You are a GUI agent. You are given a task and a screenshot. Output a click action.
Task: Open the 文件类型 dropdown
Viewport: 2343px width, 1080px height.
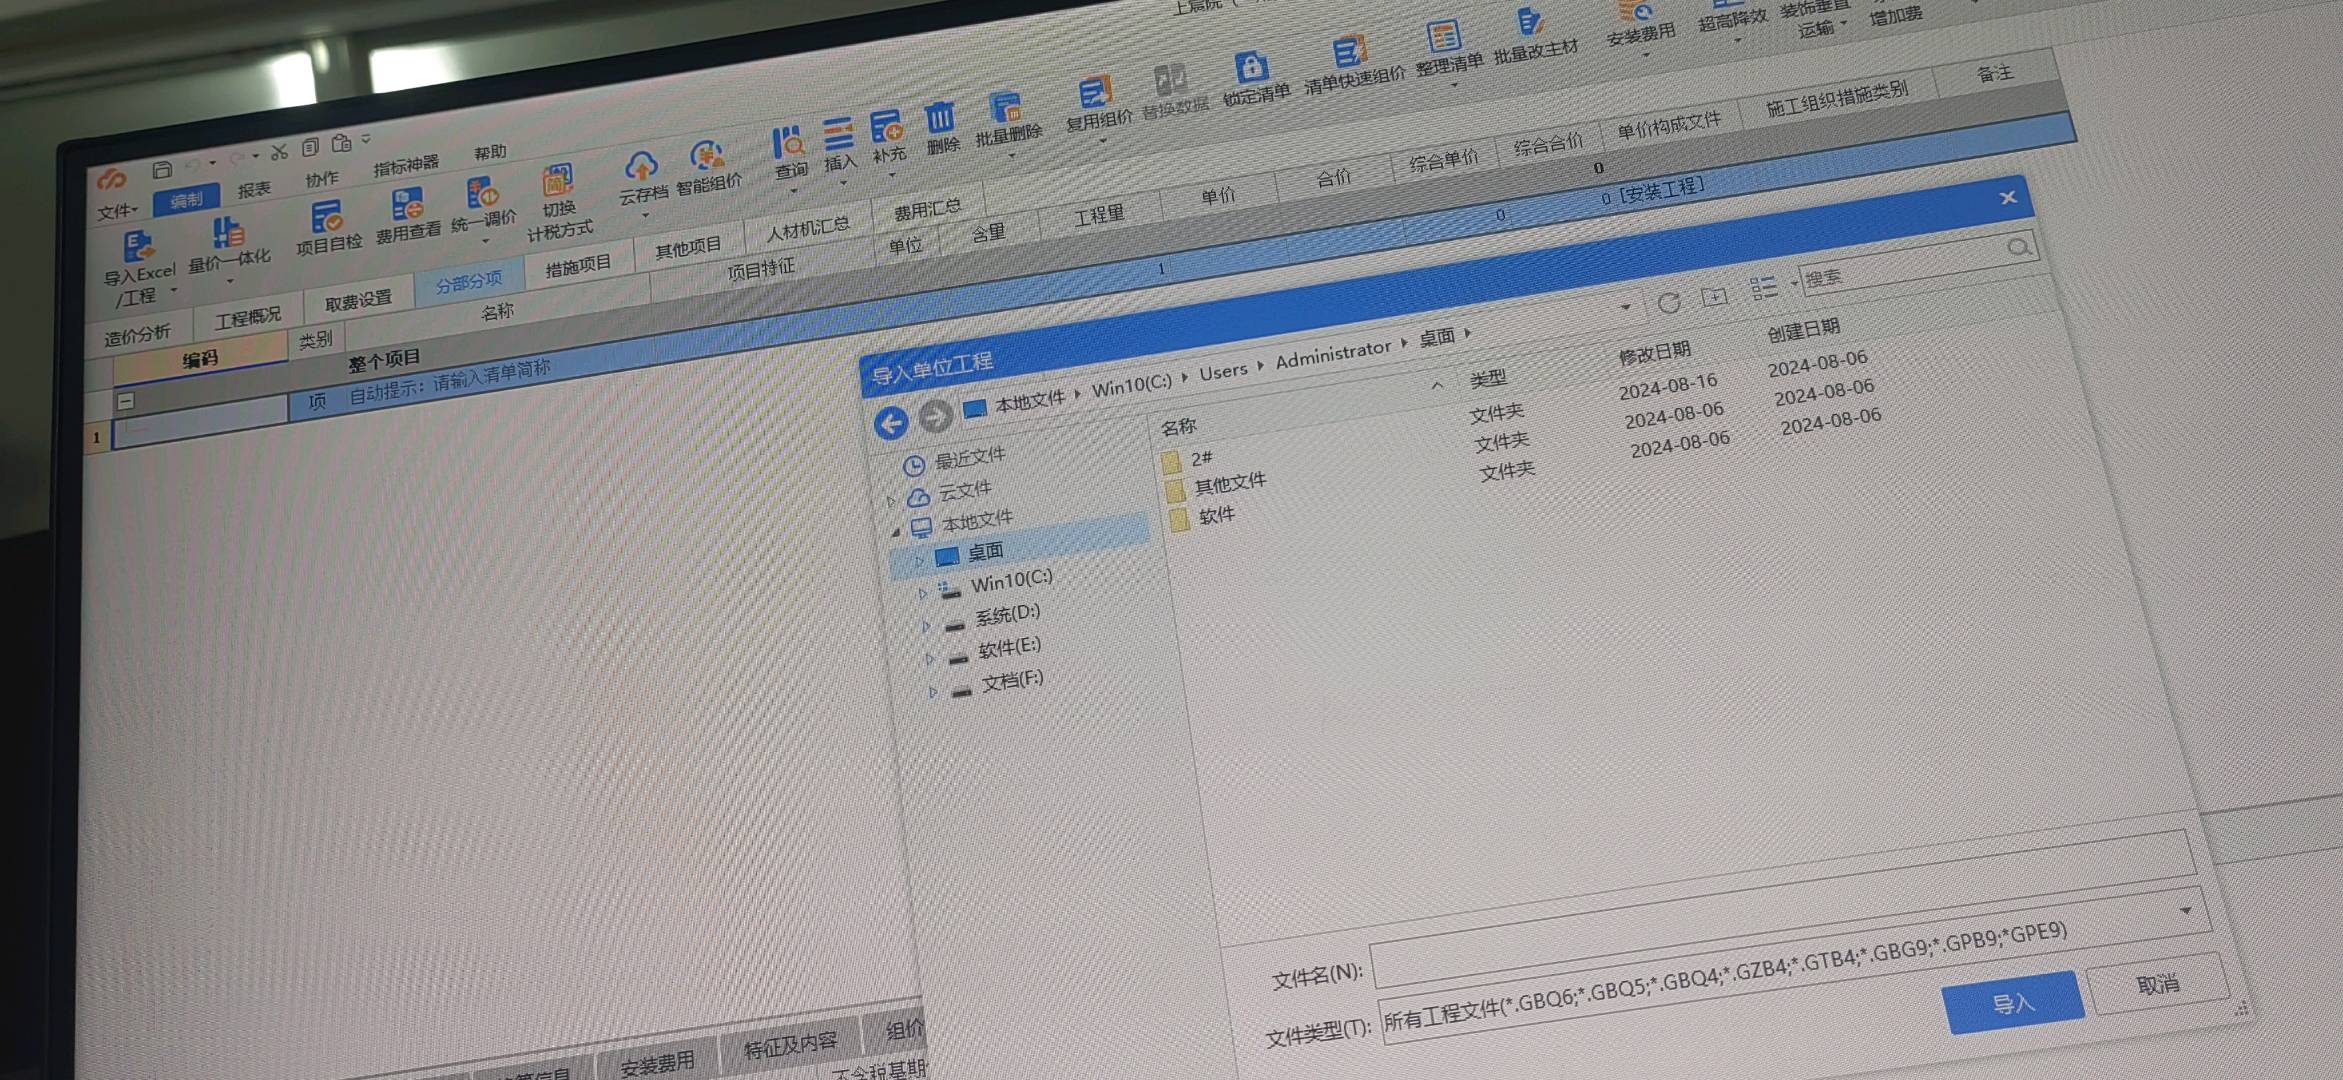(x=2185, y=911)
